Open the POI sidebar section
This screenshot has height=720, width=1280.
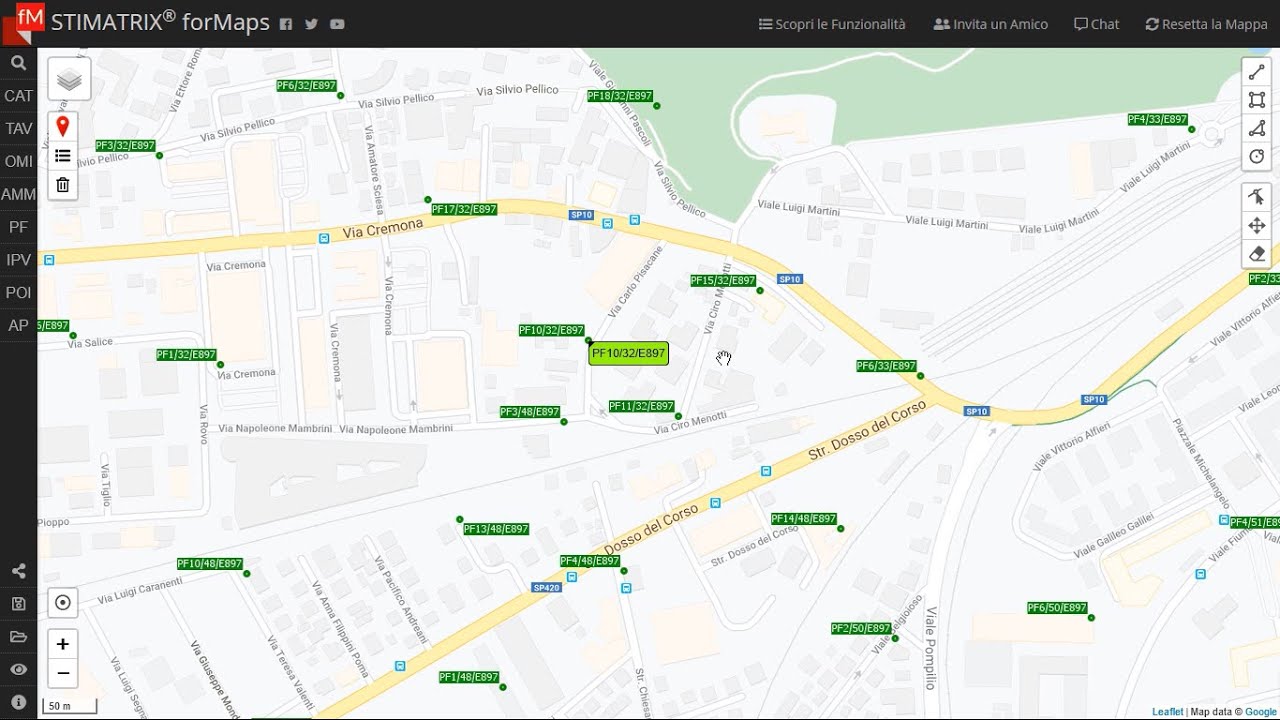click(18, 293)
